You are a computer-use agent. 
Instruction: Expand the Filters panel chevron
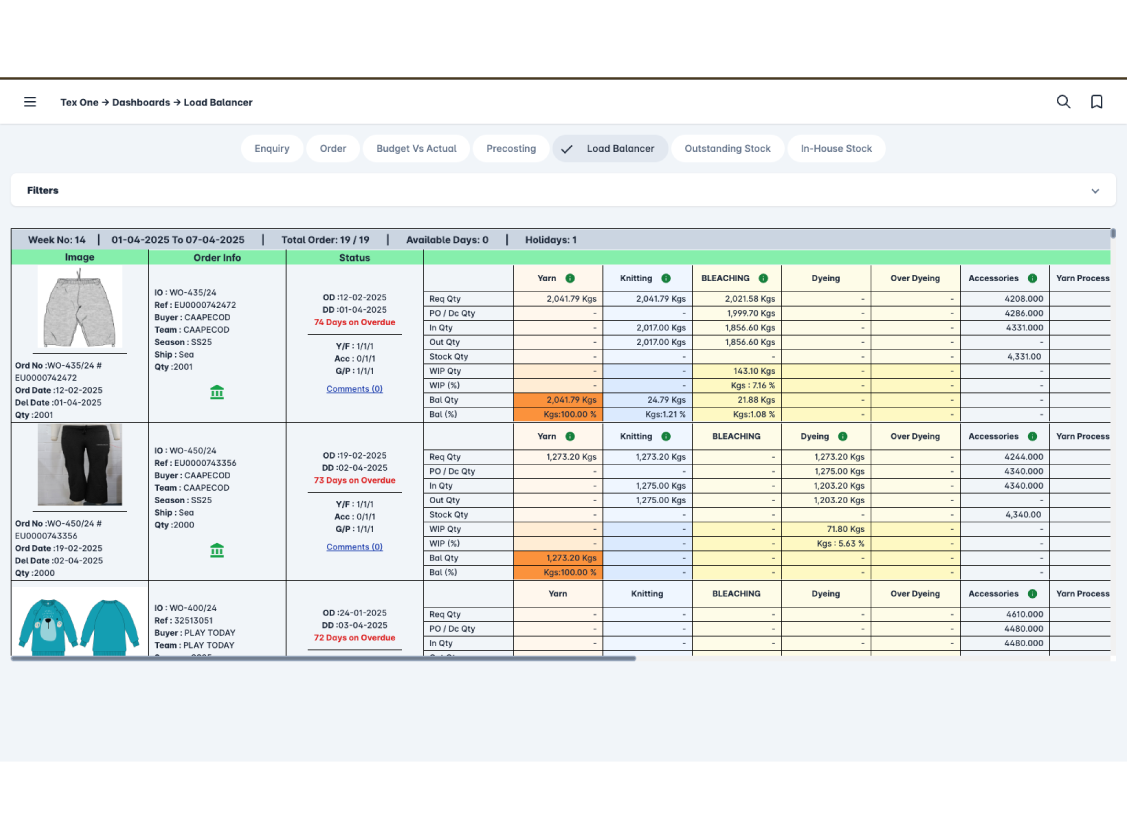pyautogui.click(x=1095, y=191)
